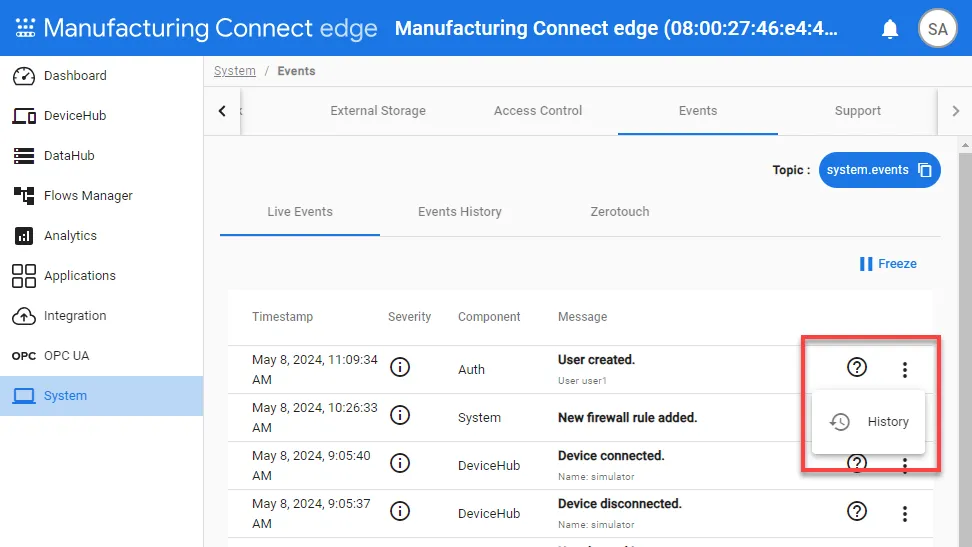Viewport: 972px width, 547px height.
Task: Click 'Device disconnected.' message text
Action: click(619, 504)
